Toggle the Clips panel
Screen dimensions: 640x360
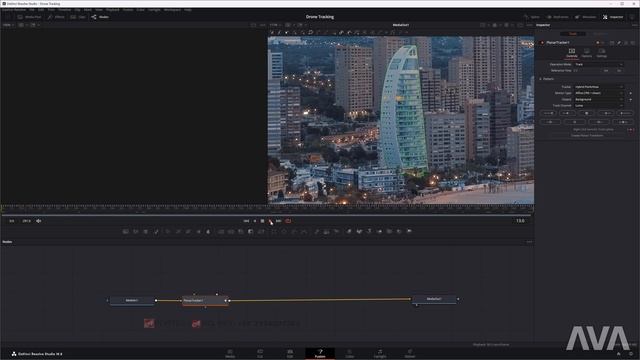click(78, 17)
